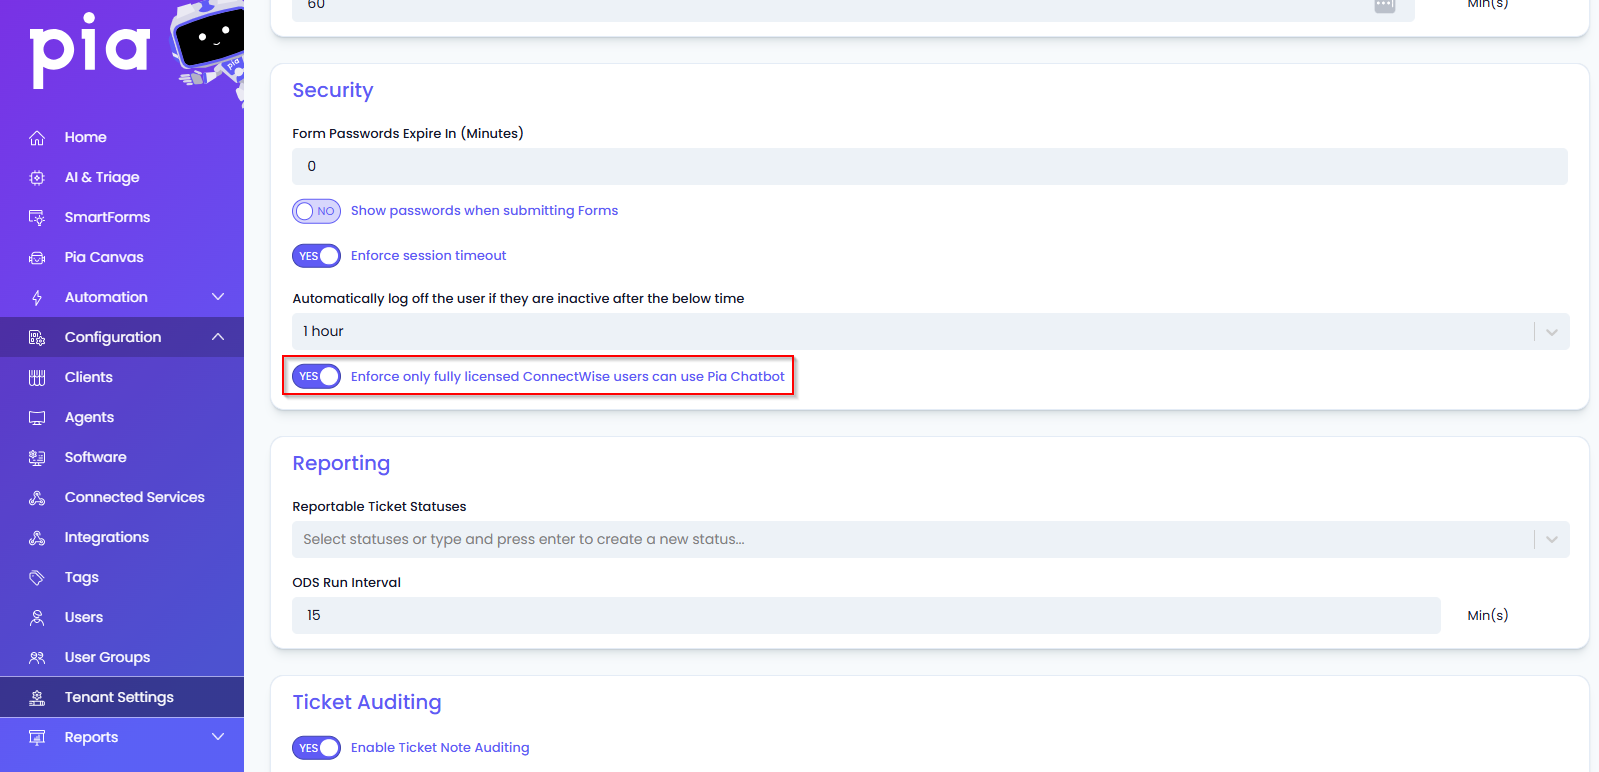This screenshot has height=772, width=1599.
Task: Click the pia logo at top left
Action: (90, 50)
